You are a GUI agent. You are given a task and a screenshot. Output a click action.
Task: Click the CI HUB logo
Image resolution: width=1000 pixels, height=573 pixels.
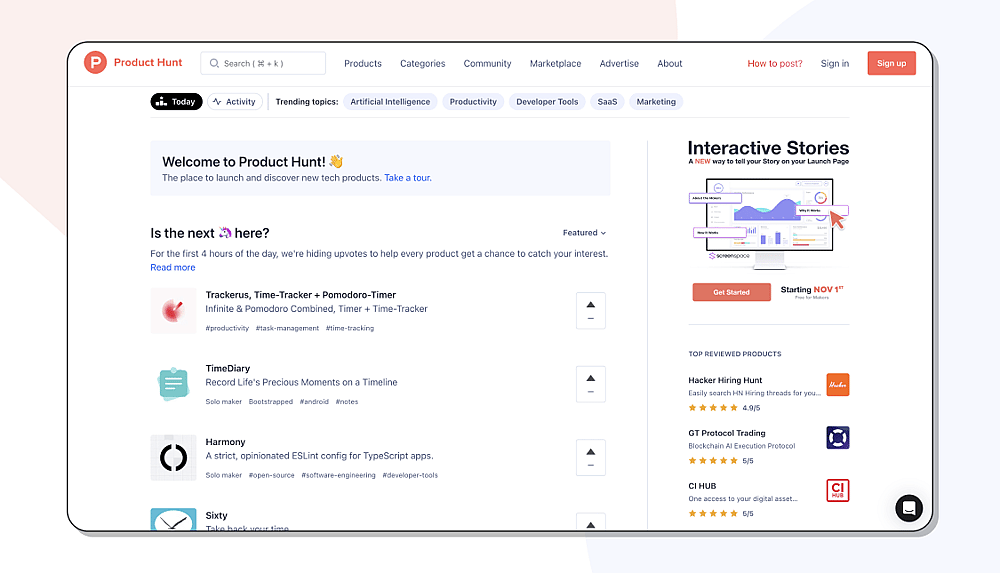(837, 491)
